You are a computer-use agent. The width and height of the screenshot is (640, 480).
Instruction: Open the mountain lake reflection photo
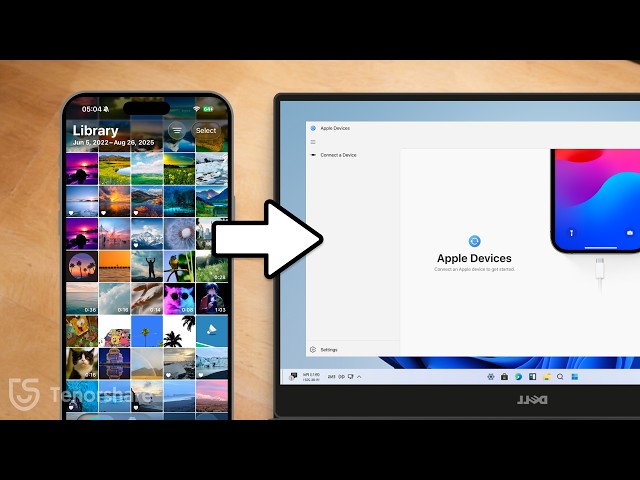click(147, 201)
